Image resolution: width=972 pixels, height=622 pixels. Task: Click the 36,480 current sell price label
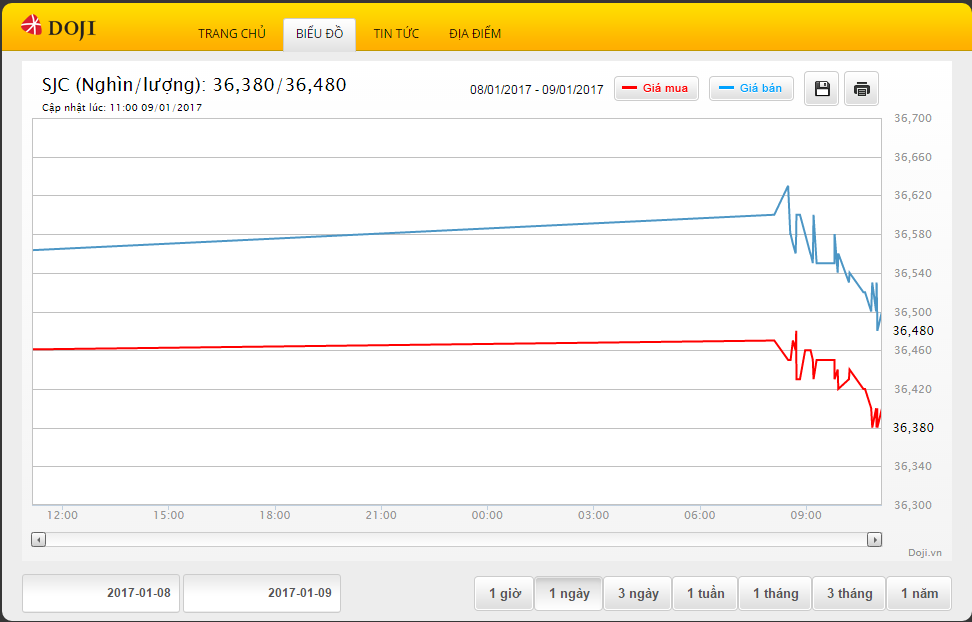[913, 331]
